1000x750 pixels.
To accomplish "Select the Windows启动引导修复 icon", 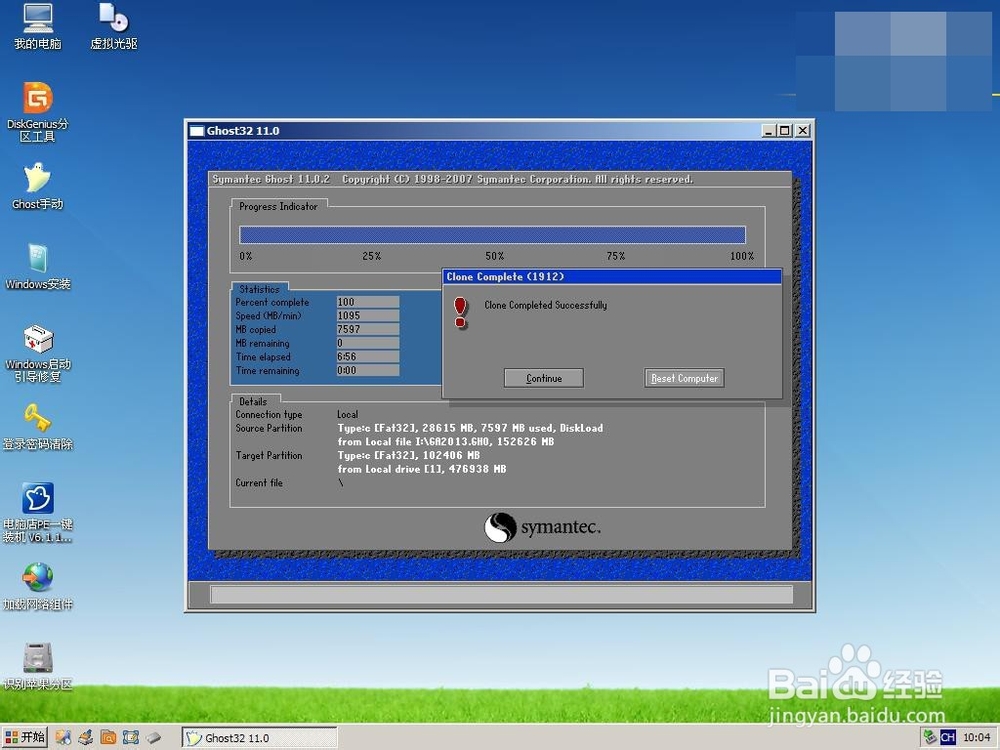I will (38, 353).
